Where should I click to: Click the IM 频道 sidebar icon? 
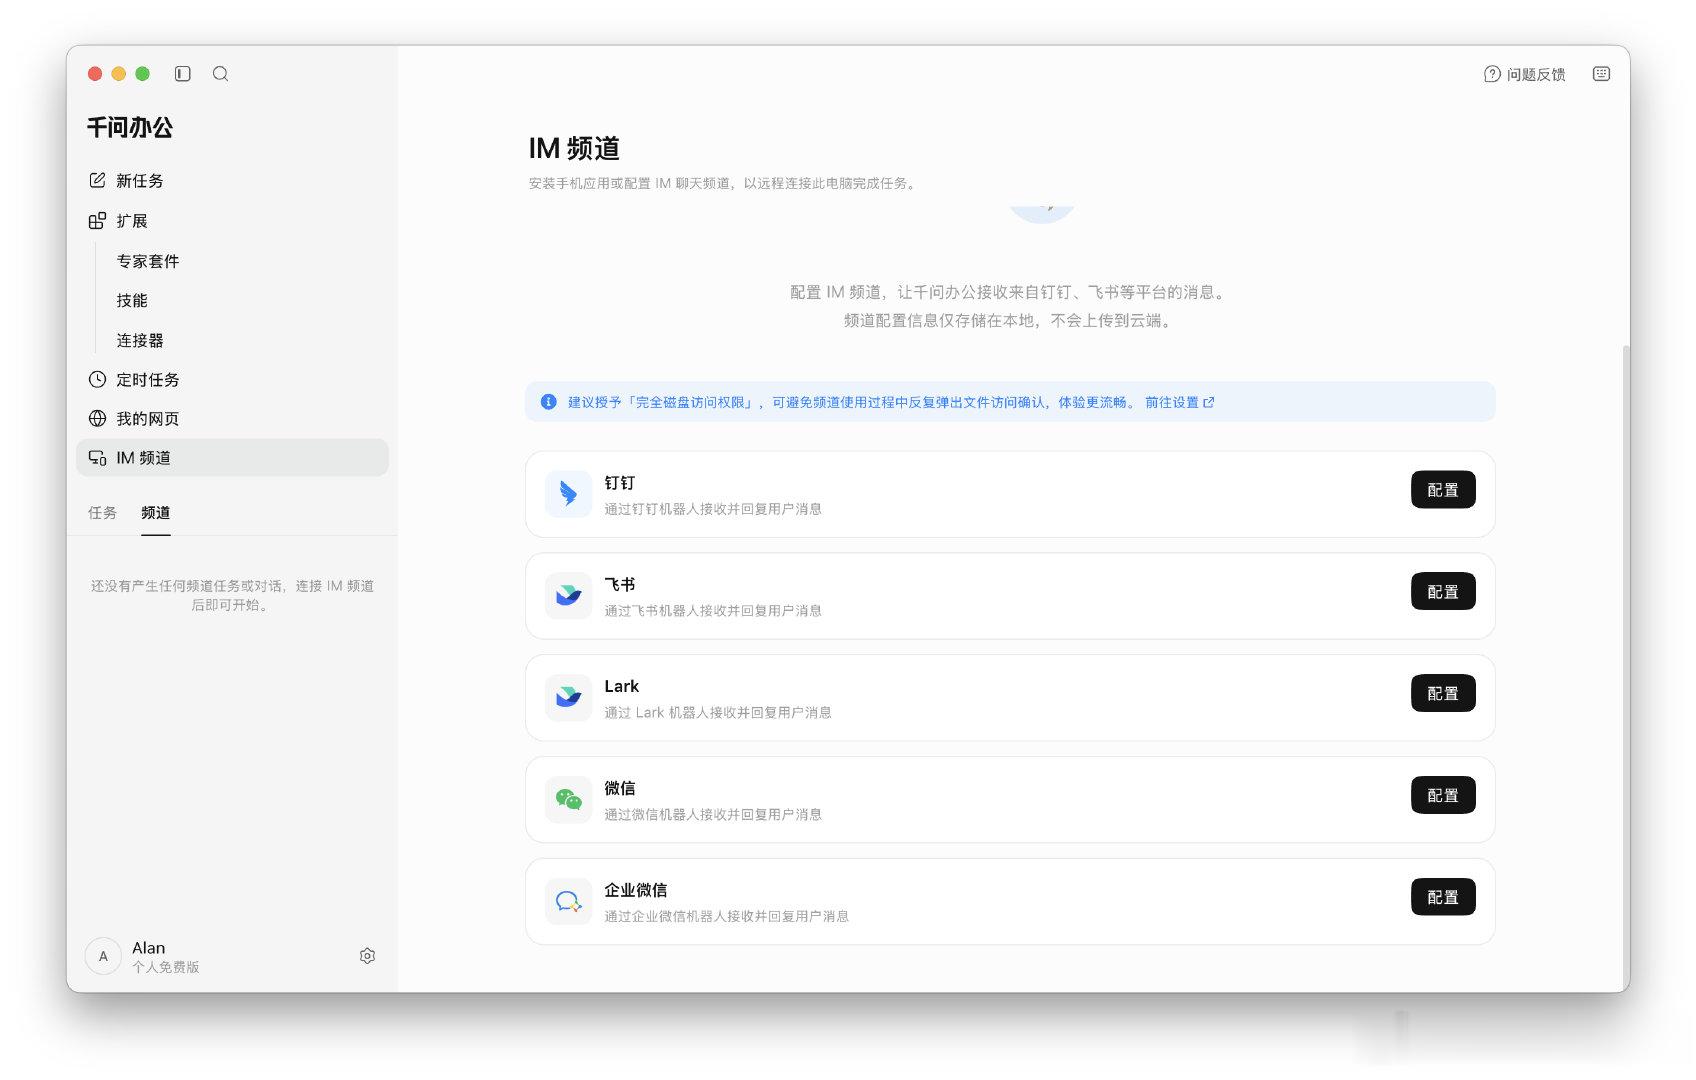(97, 458)
